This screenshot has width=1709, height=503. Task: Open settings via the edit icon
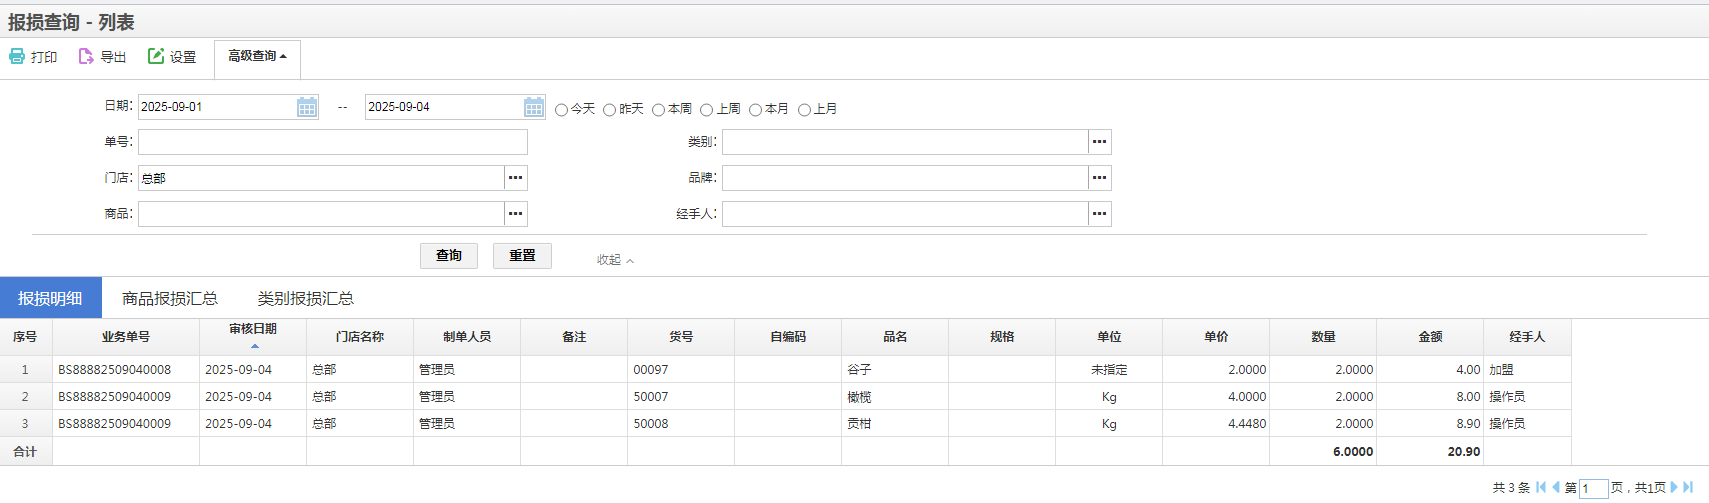156,57
